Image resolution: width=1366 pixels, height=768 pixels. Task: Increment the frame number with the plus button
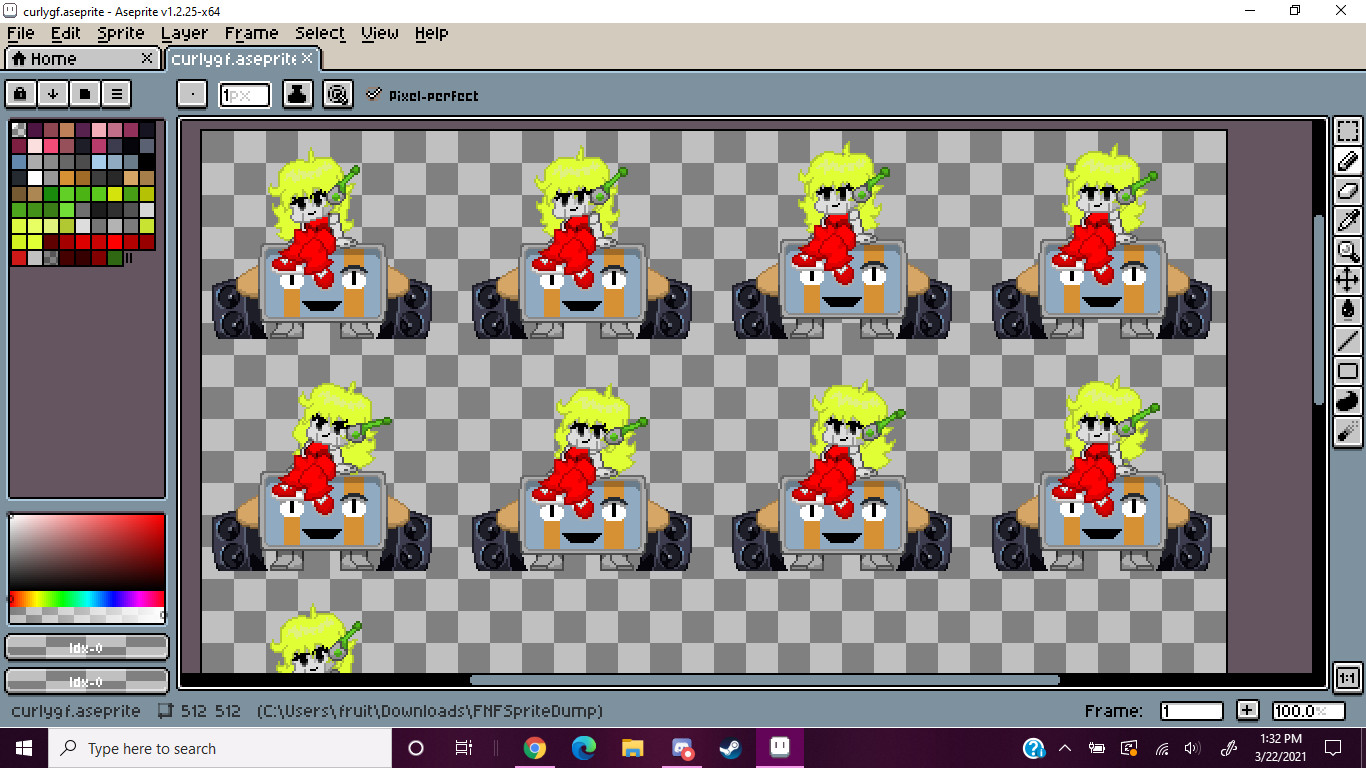coord(1247,710)
